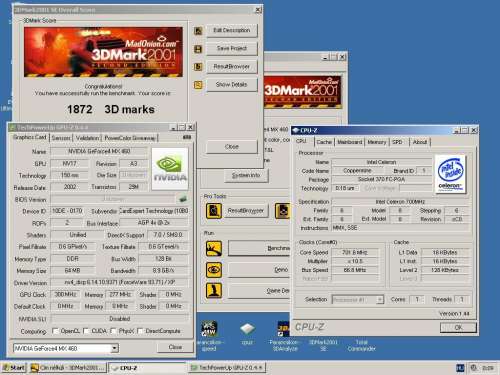
Task: Click the NVIDIA logo in GPU-Z
Action: point(170,169)
